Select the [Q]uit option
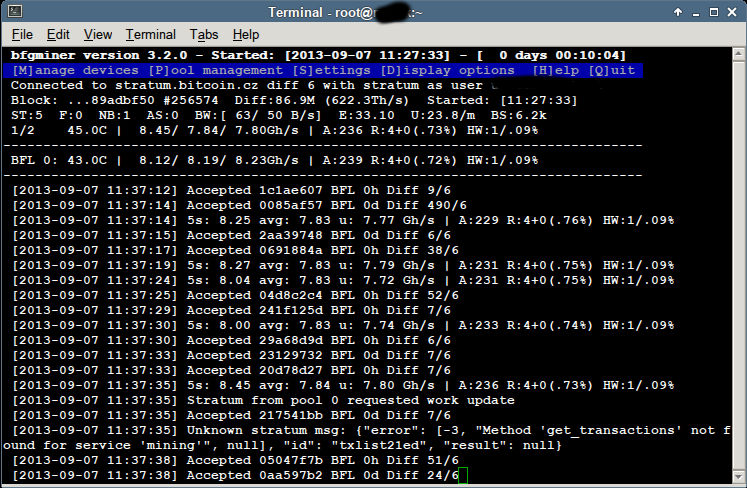The image size is (747, 488). pos(612,71)
